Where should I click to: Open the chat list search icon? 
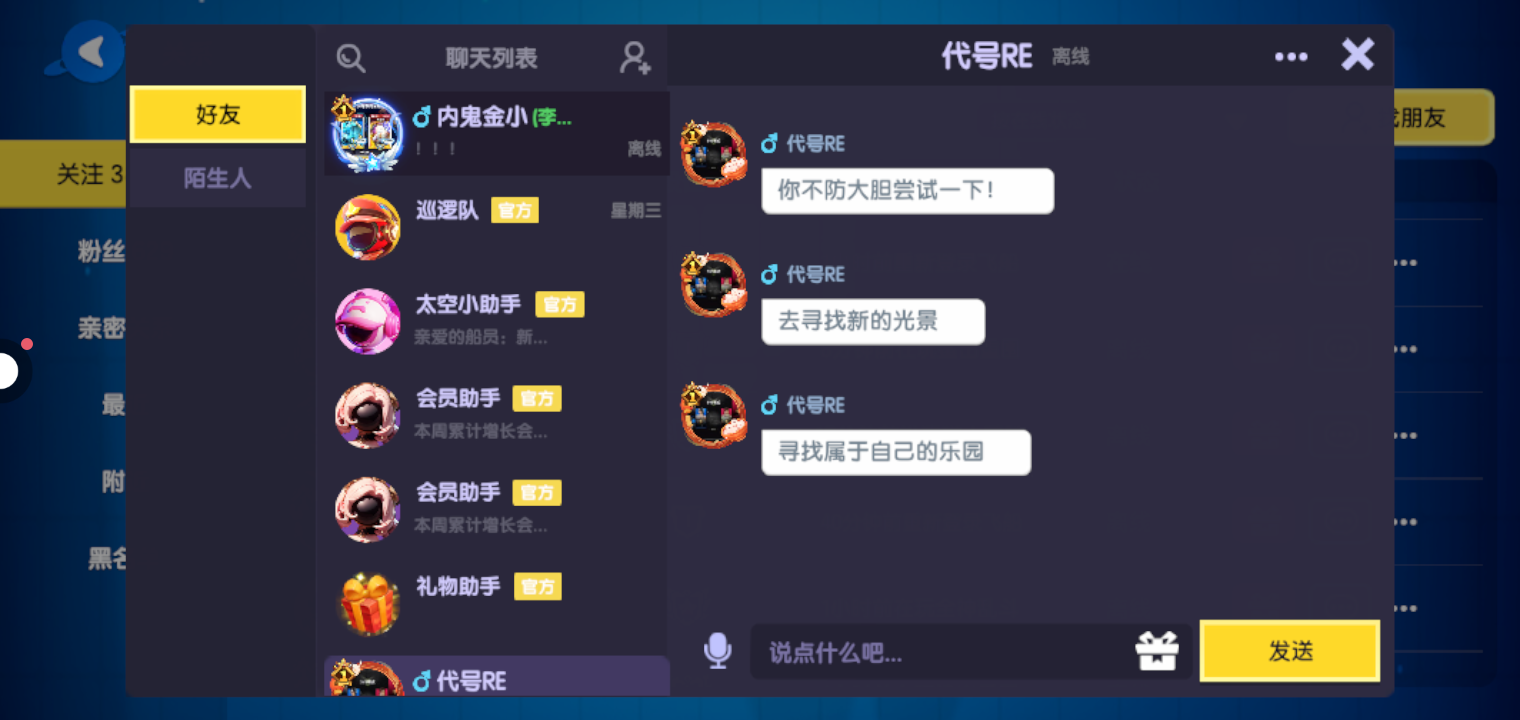350,58
